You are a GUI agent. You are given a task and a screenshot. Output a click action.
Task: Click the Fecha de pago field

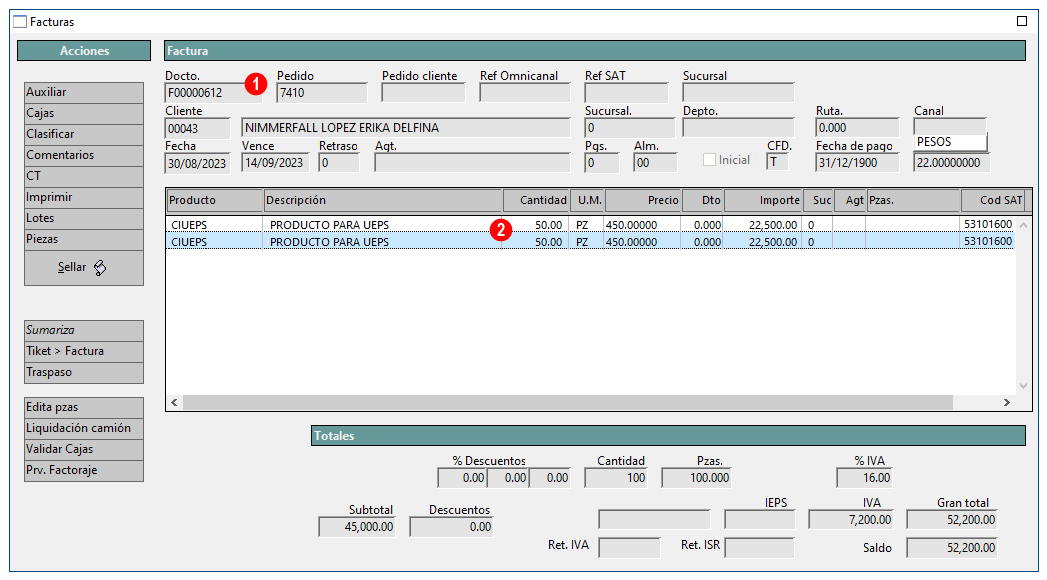pyautogui.click(x=857, y=163)
